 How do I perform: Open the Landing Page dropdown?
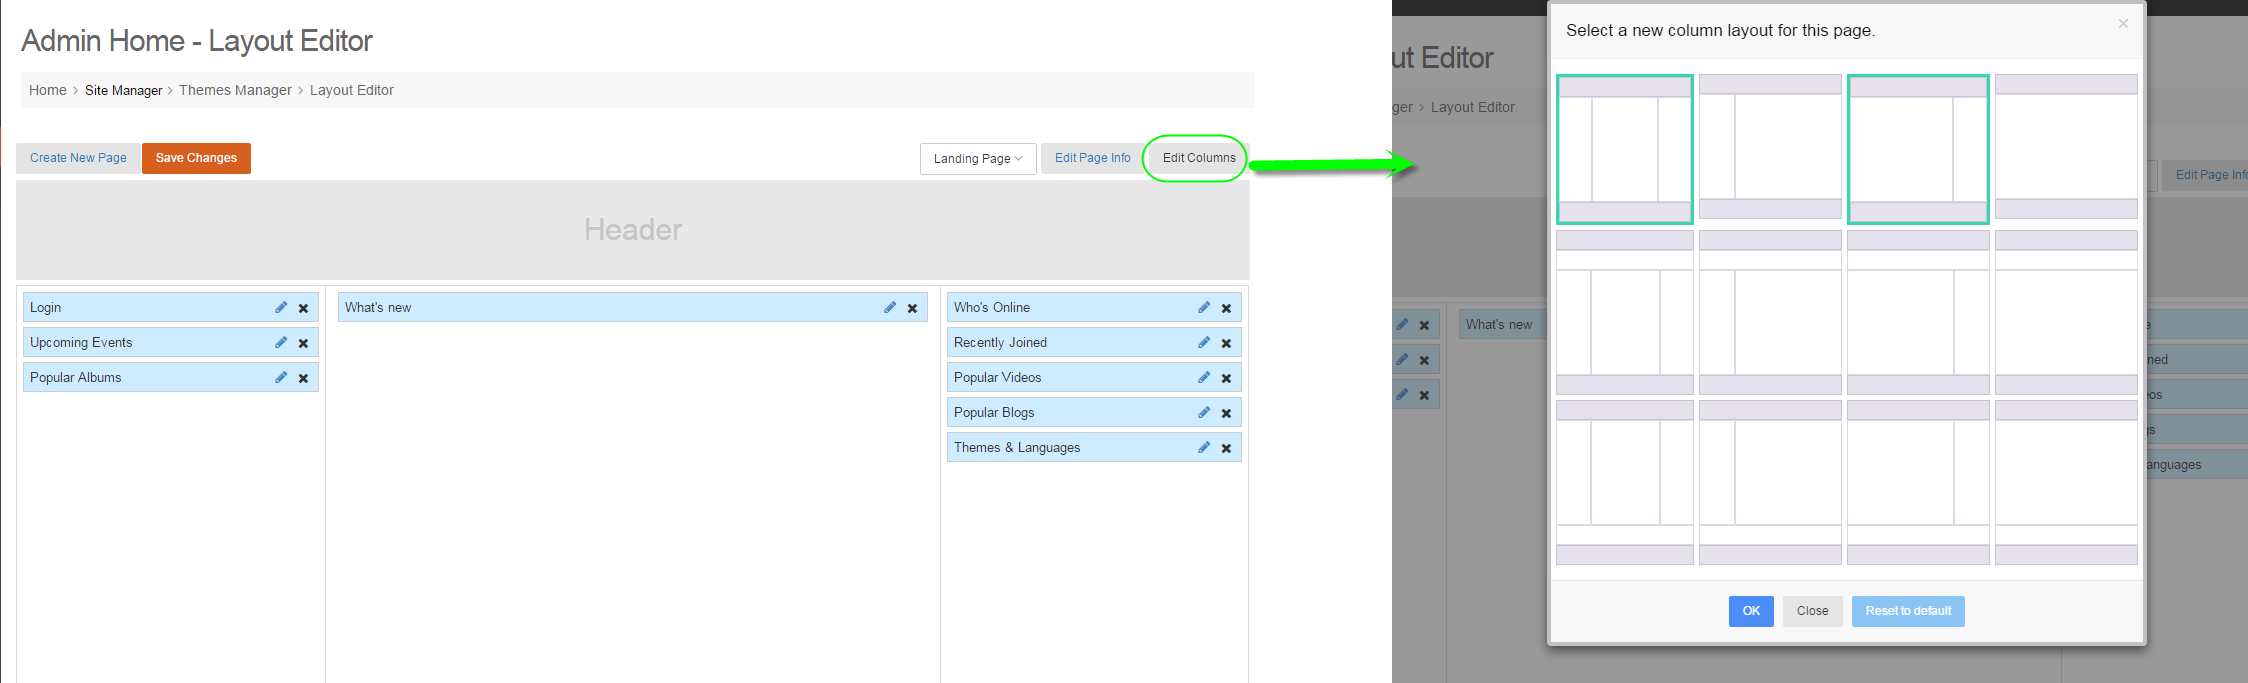tap(977, 158)
